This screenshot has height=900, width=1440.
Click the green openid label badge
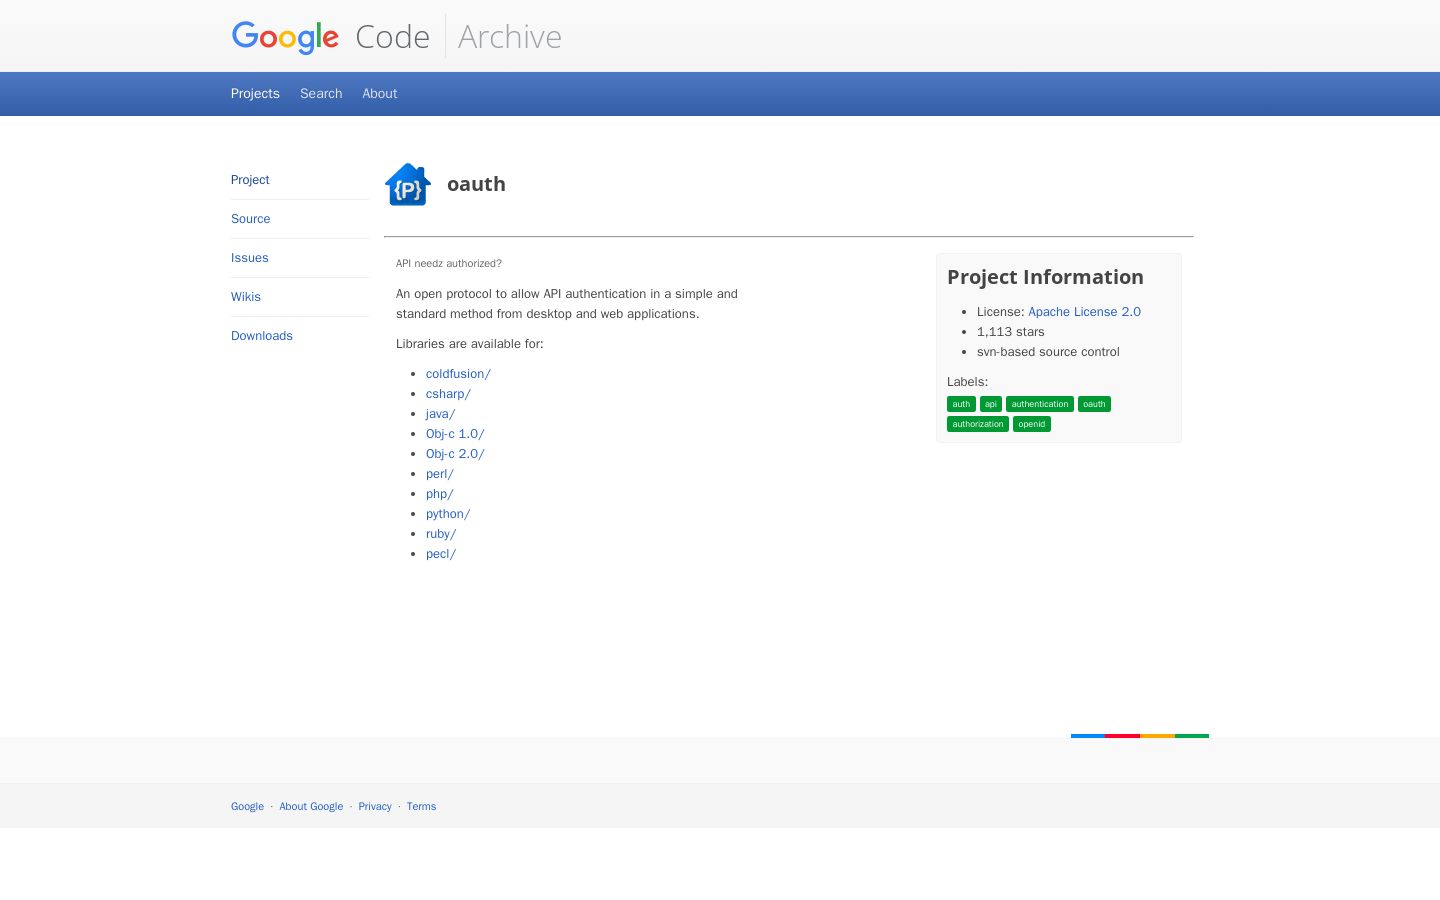1032,424
